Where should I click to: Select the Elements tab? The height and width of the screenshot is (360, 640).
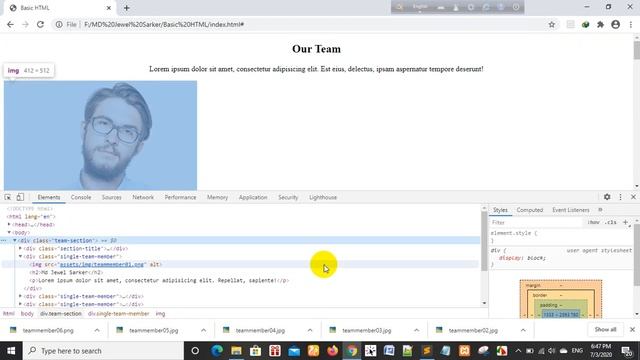click(x=49, y=197)
